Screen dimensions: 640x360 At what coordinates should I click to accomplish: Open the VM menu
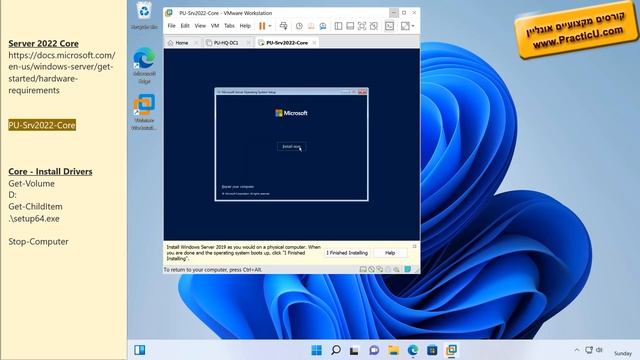click(x=215, y=26)
